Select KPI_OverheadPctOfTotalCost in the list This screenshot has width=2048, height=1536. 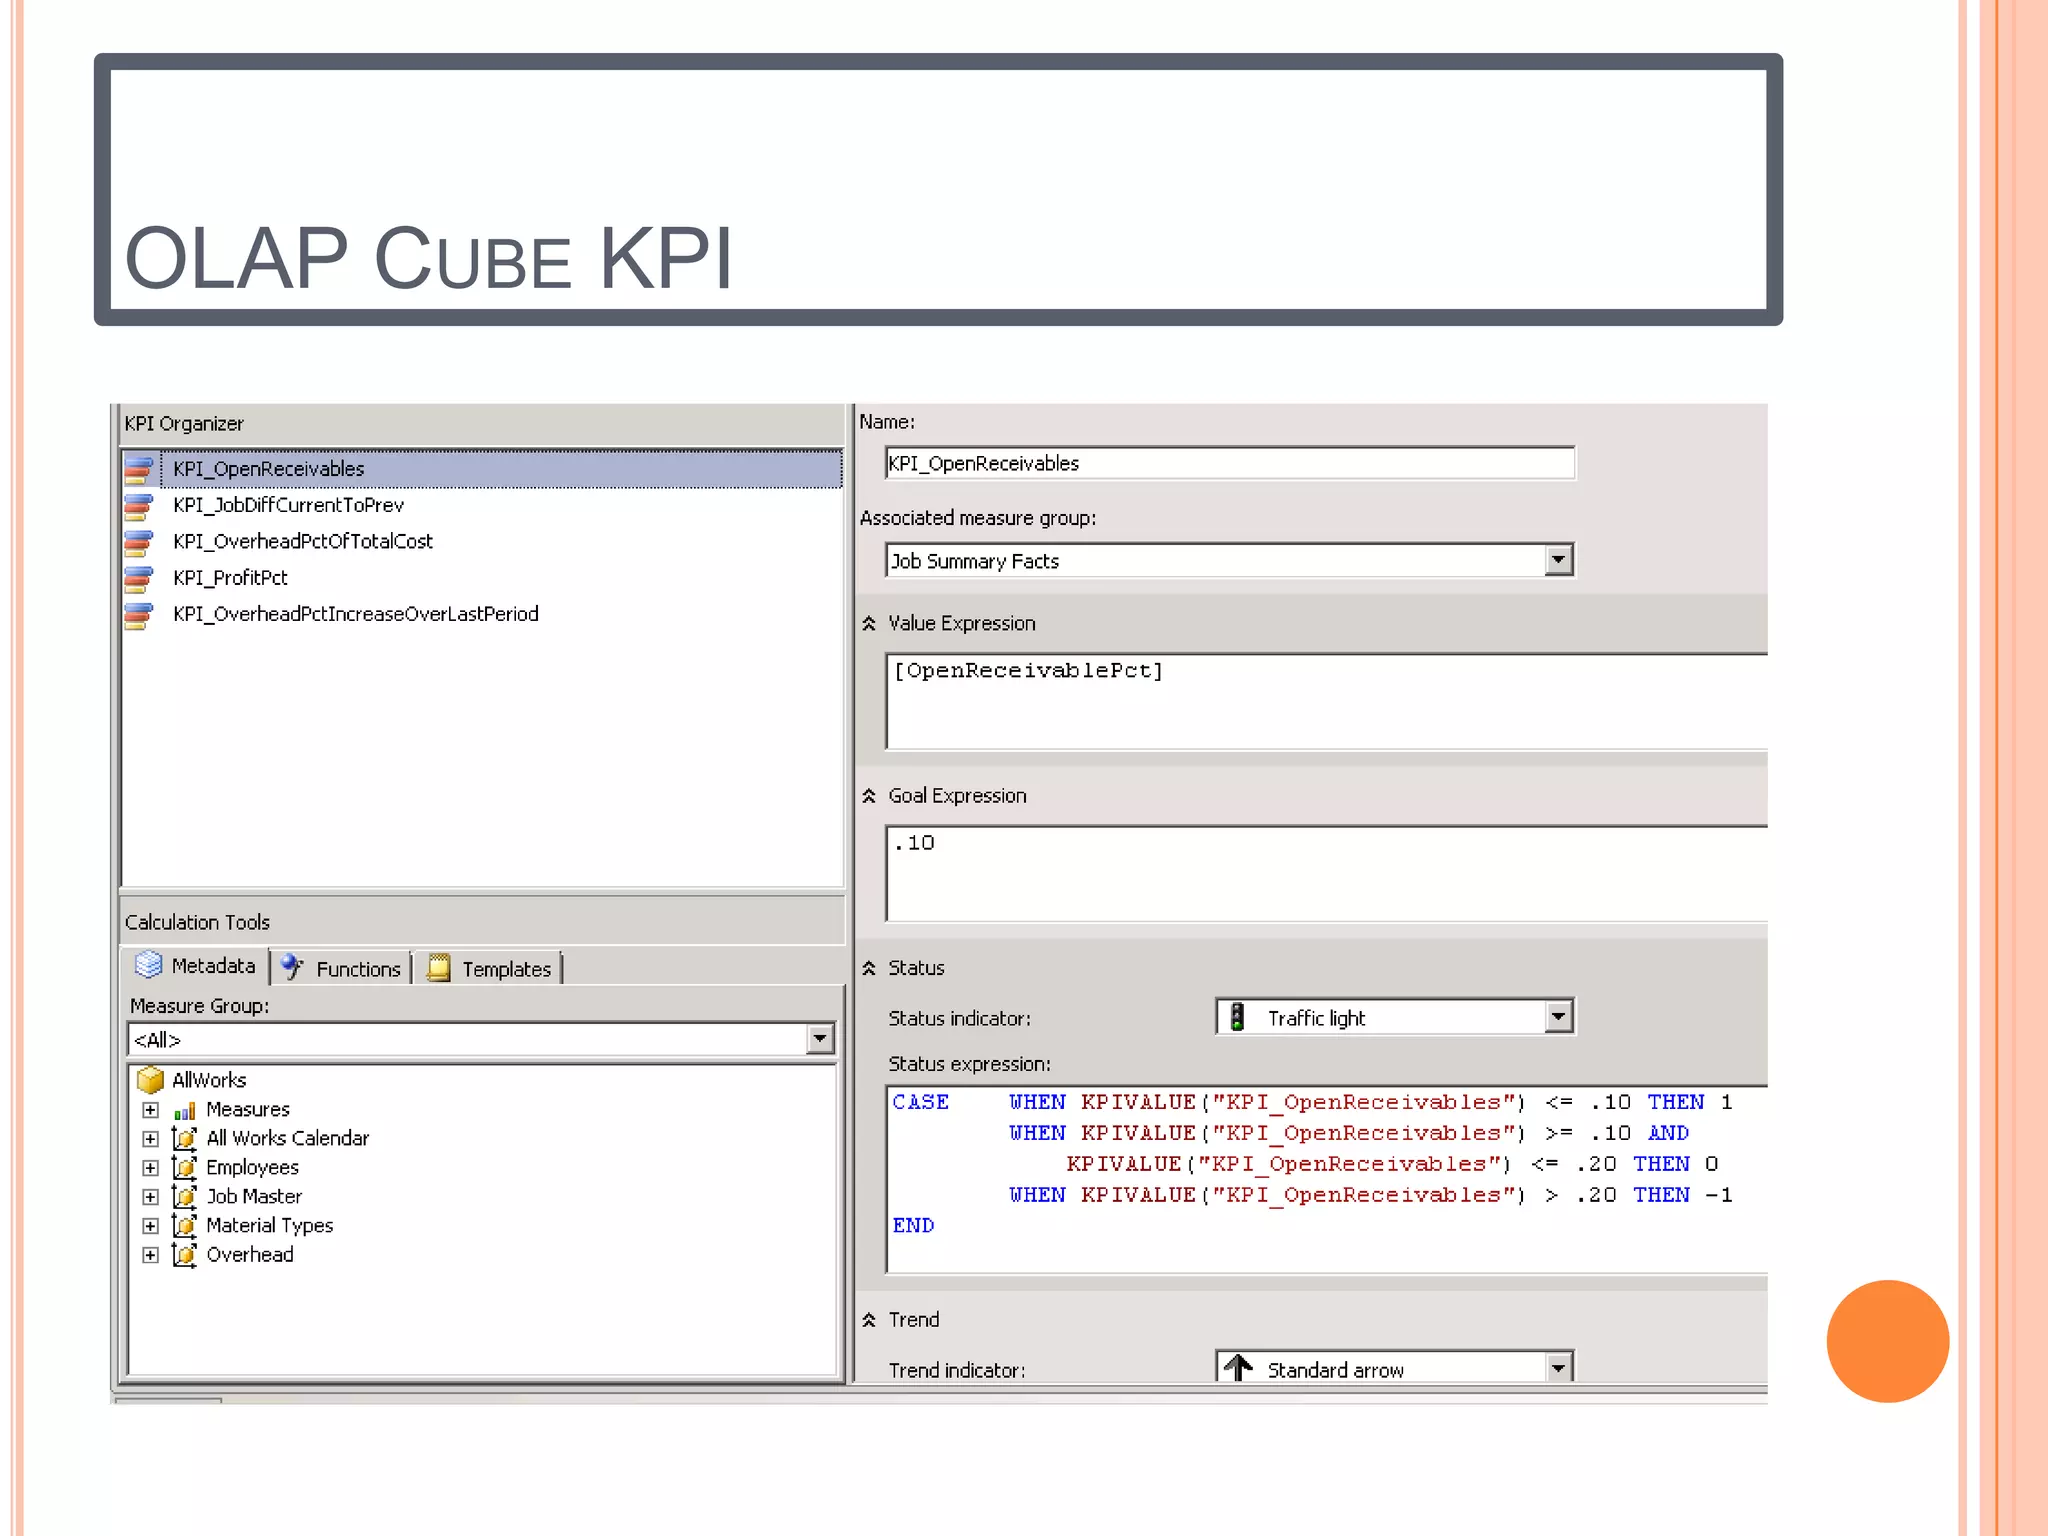click(303, 541)
